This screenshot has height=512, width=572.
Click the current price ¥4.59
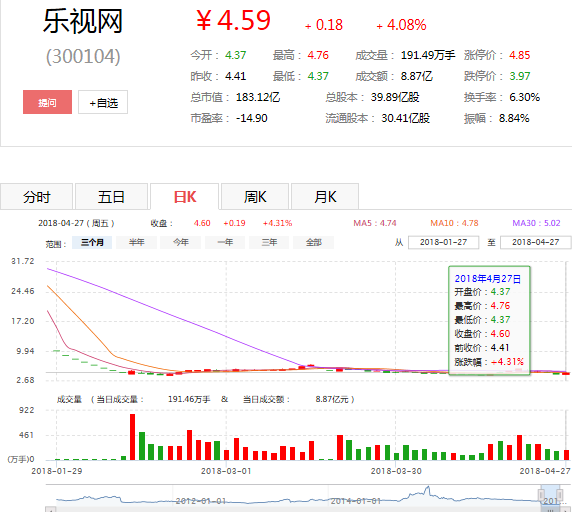pos(233,20)
